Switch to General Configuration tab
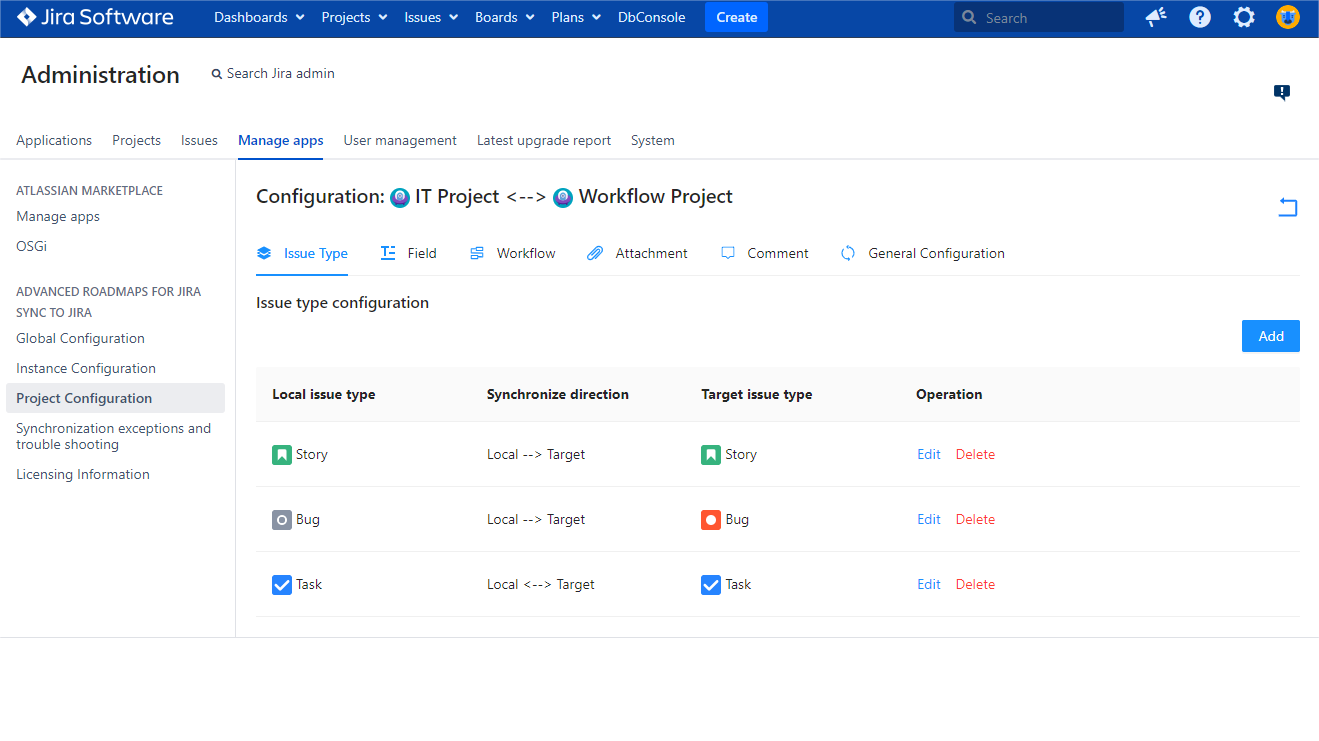 click(922, 253)
